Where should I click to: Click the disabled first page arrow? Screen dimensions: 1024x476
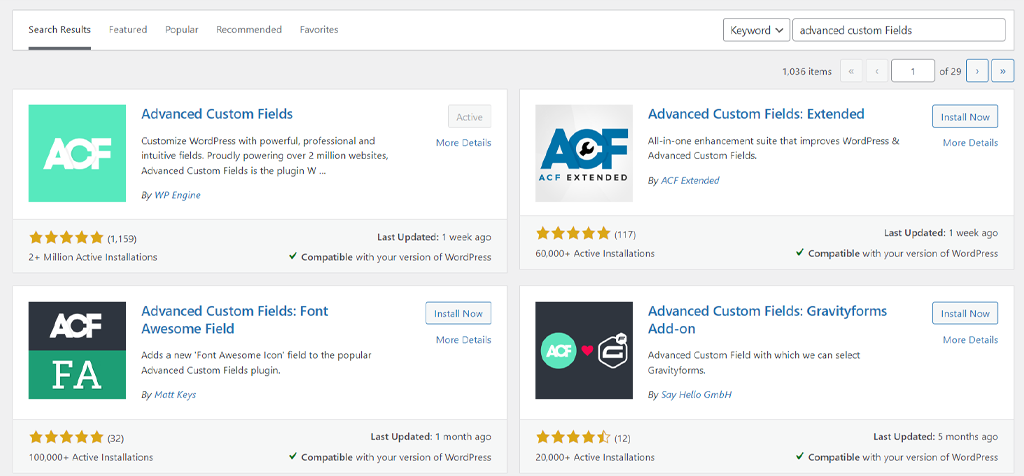coord(852,71)
